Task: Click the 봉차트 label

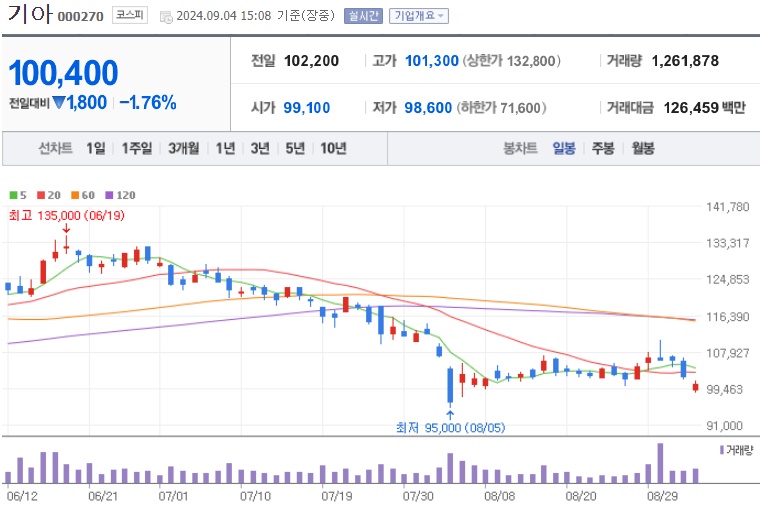Action: click(520, 148)
